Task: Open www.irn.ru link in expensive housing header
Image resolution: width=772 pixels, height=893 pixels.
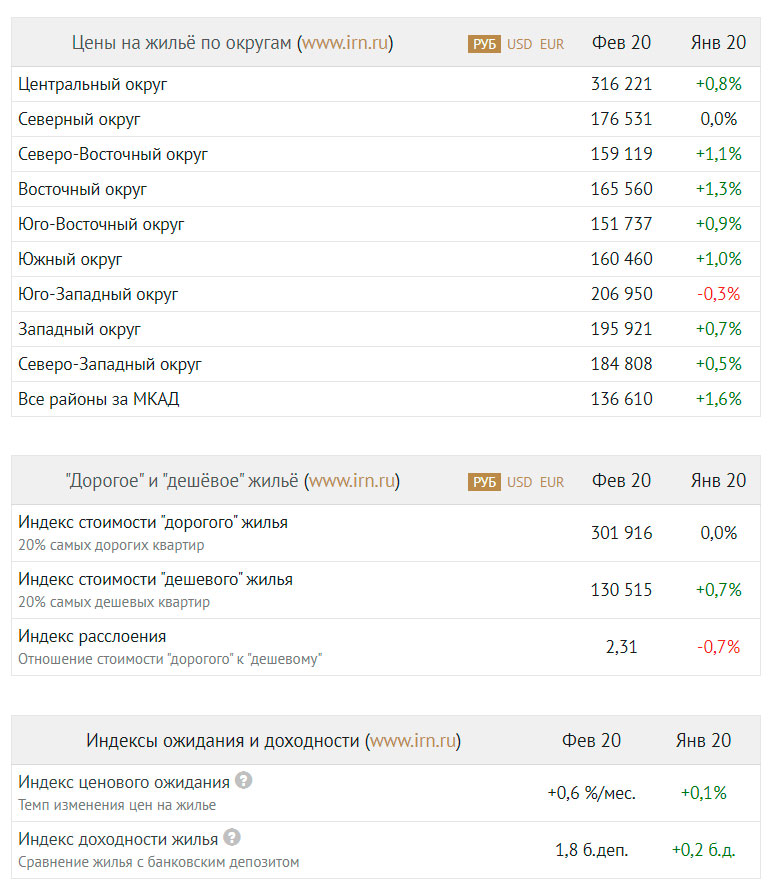Action: point(352,481)
